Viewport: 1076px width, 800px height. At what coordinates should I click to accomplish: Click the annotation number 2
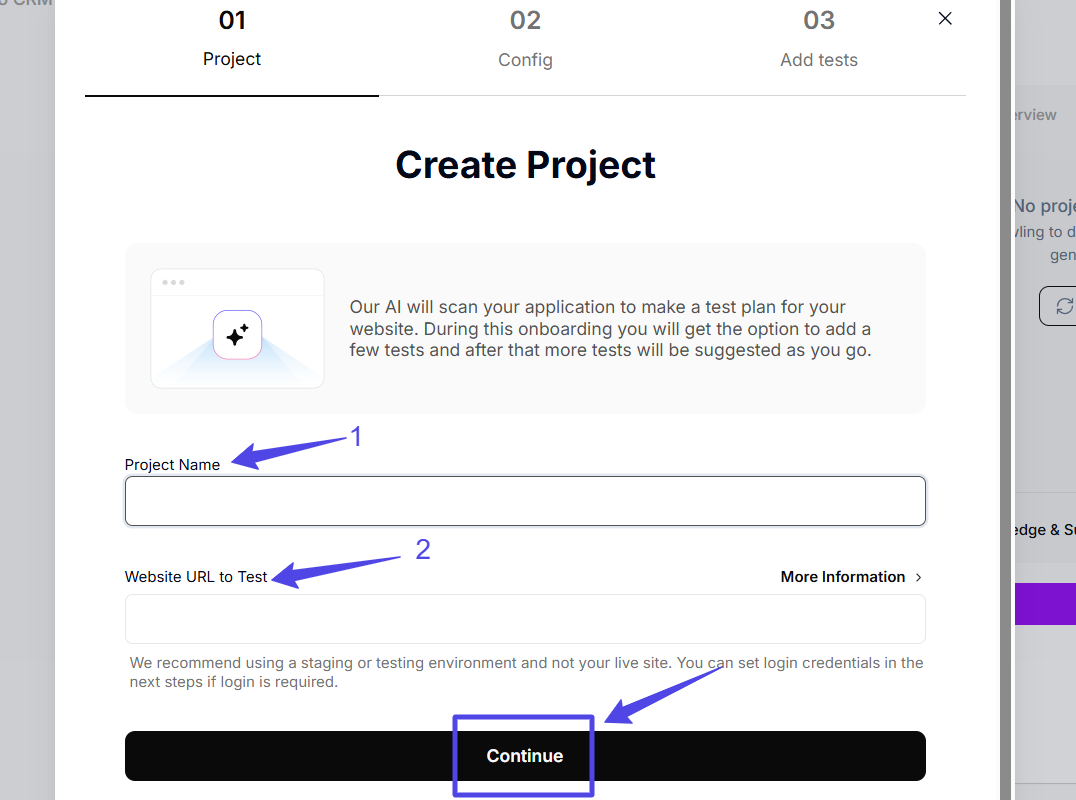coord(422,550)
